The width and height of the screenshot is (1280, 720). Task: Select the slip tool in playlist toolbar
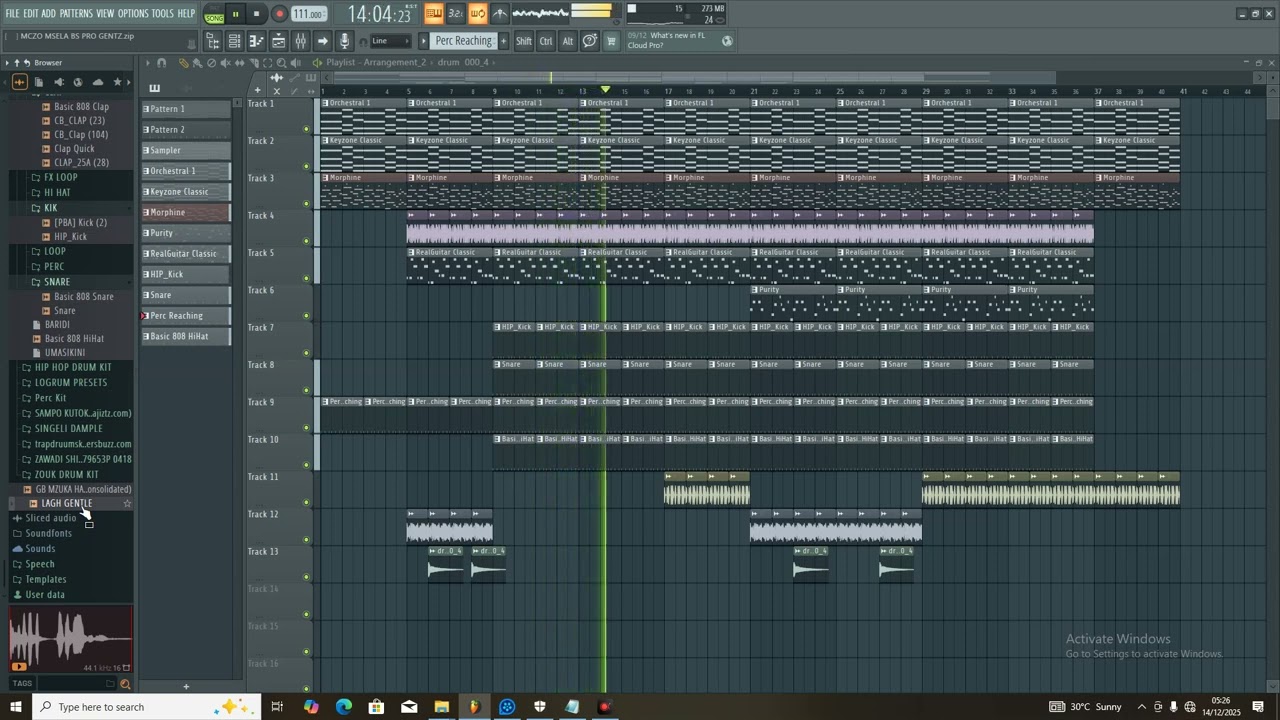pos(239,62)
